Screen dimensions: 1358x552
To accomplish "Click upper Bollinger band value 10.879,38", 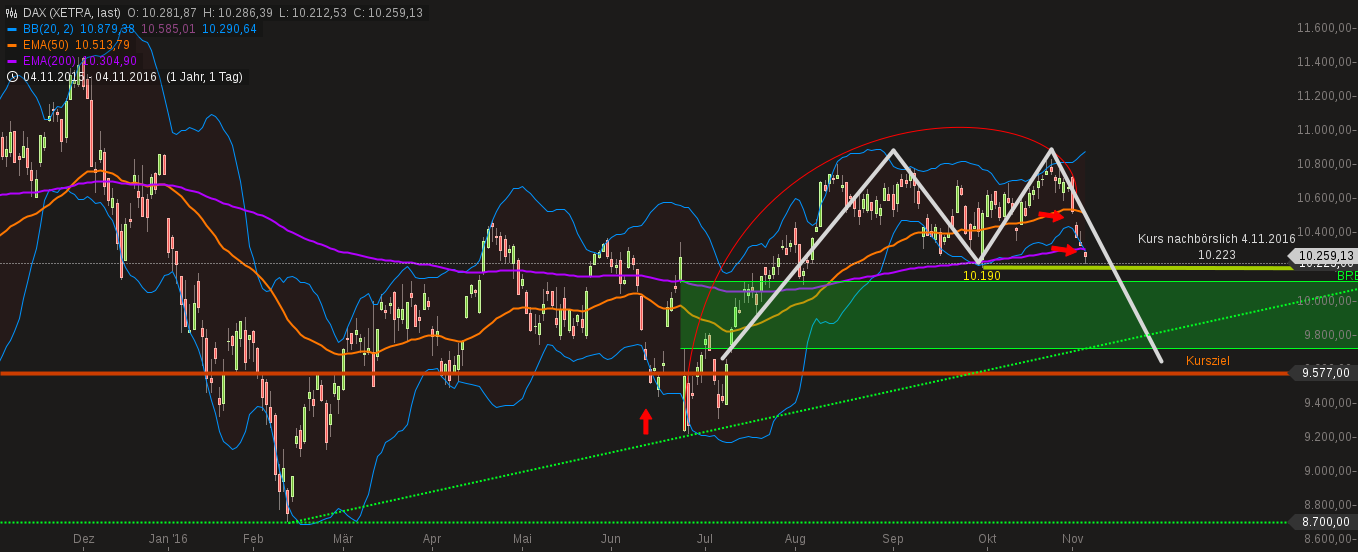I will [x=107, y=29].
